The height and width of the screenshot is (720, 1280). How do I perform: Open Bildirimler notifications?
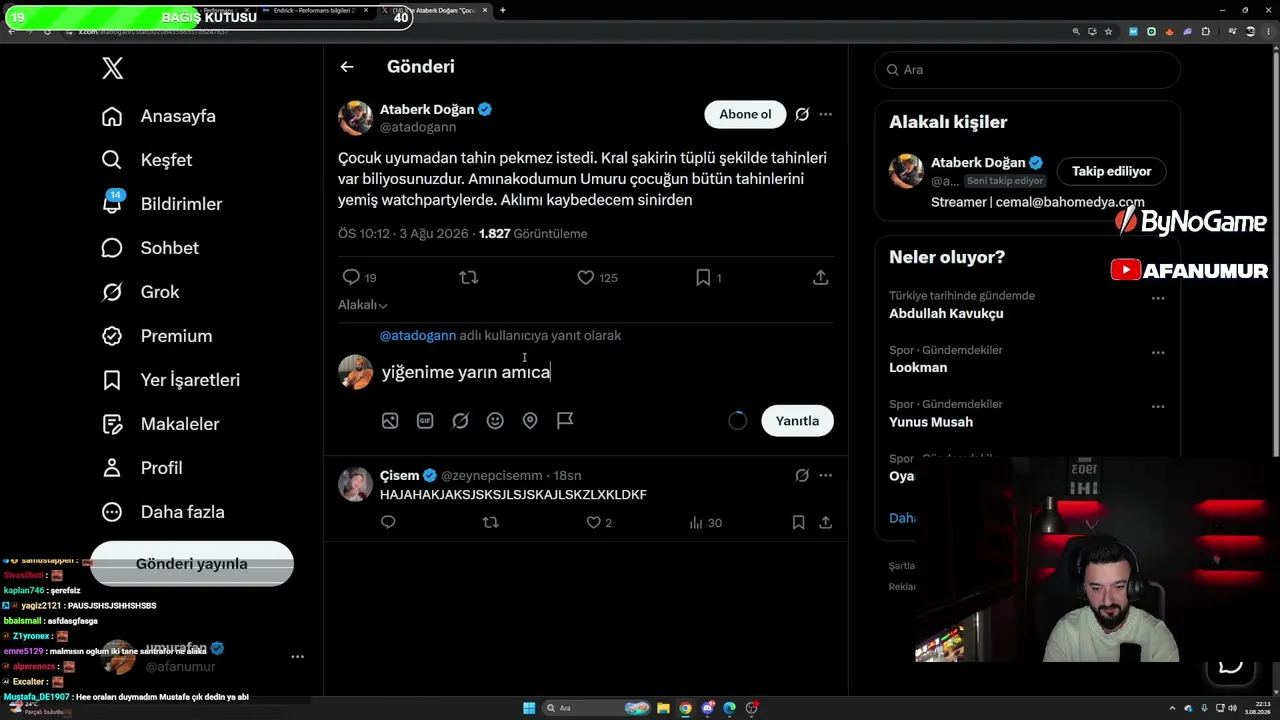pyautogui.click(x=161, y=204)
